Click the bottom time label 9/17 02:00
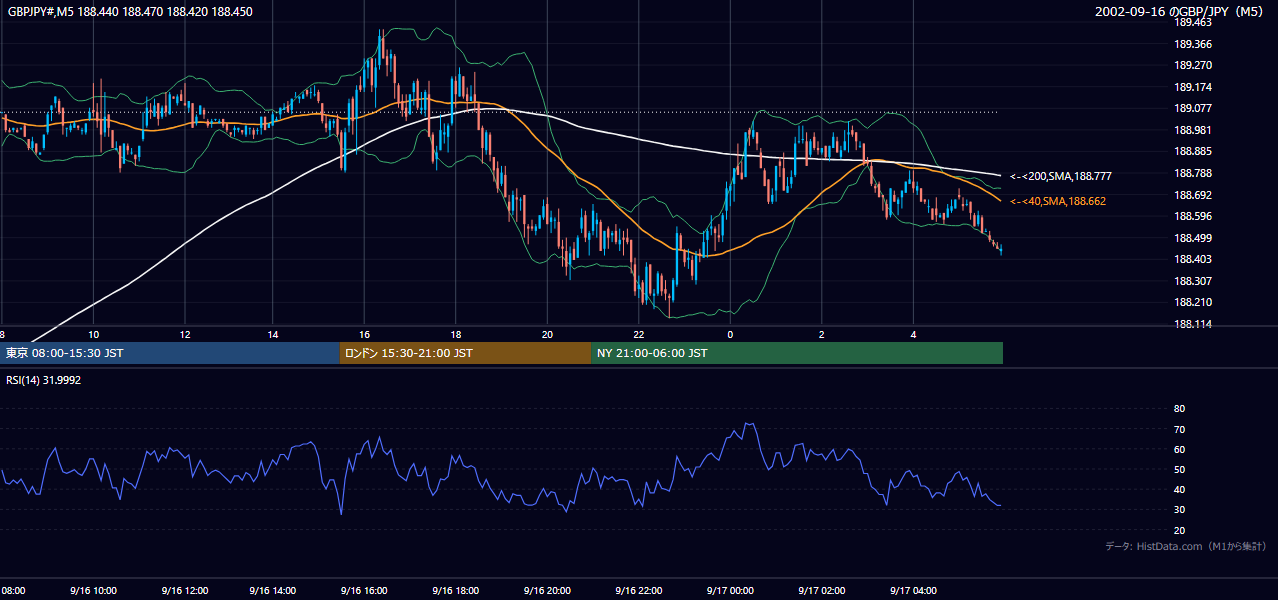 click(x=822, y=591)
